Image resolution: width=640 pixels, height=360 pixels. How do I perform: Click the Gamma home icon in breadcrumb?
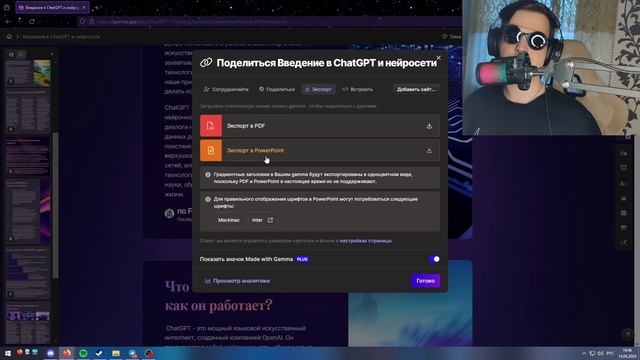pos(9,37)
